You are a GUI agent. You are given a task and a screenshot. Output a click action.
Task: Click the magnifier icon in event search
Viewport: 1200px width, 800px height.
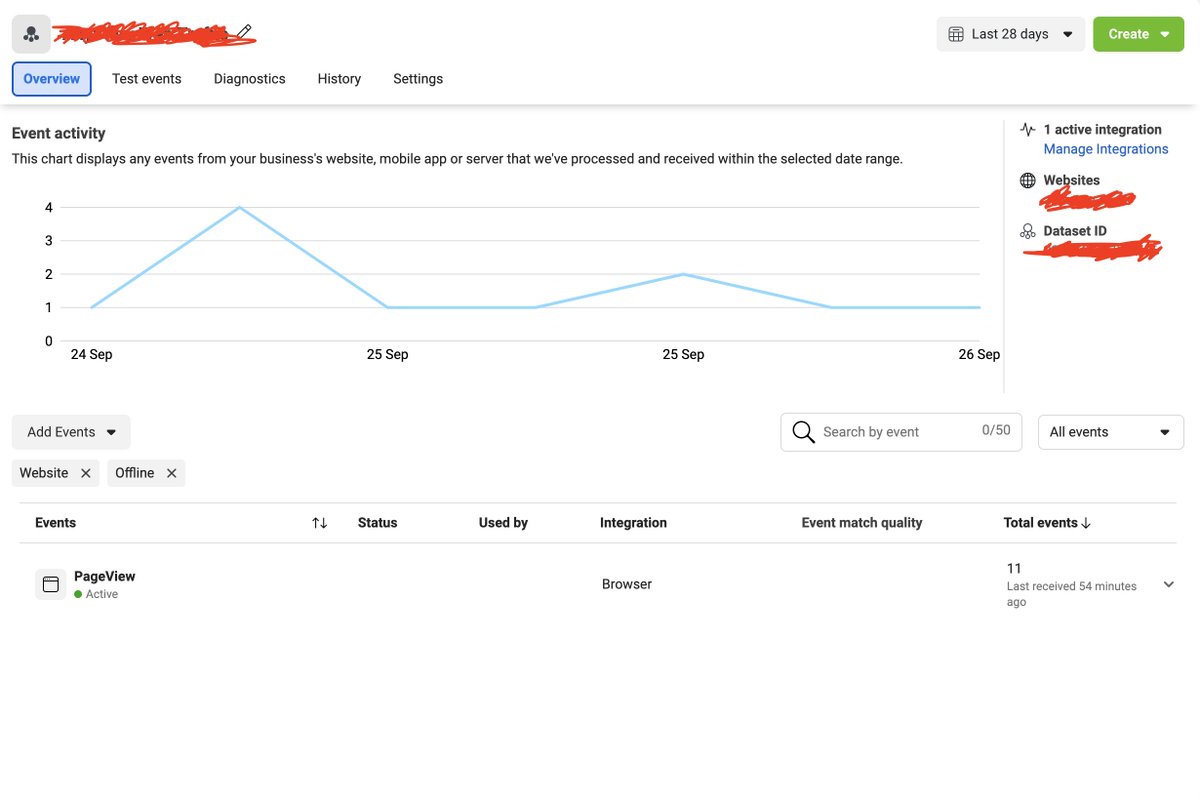coord(803,432)
